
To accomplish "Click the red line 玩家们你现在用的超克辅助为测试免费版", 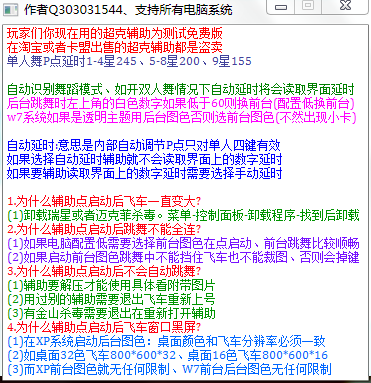I will 115,34.
